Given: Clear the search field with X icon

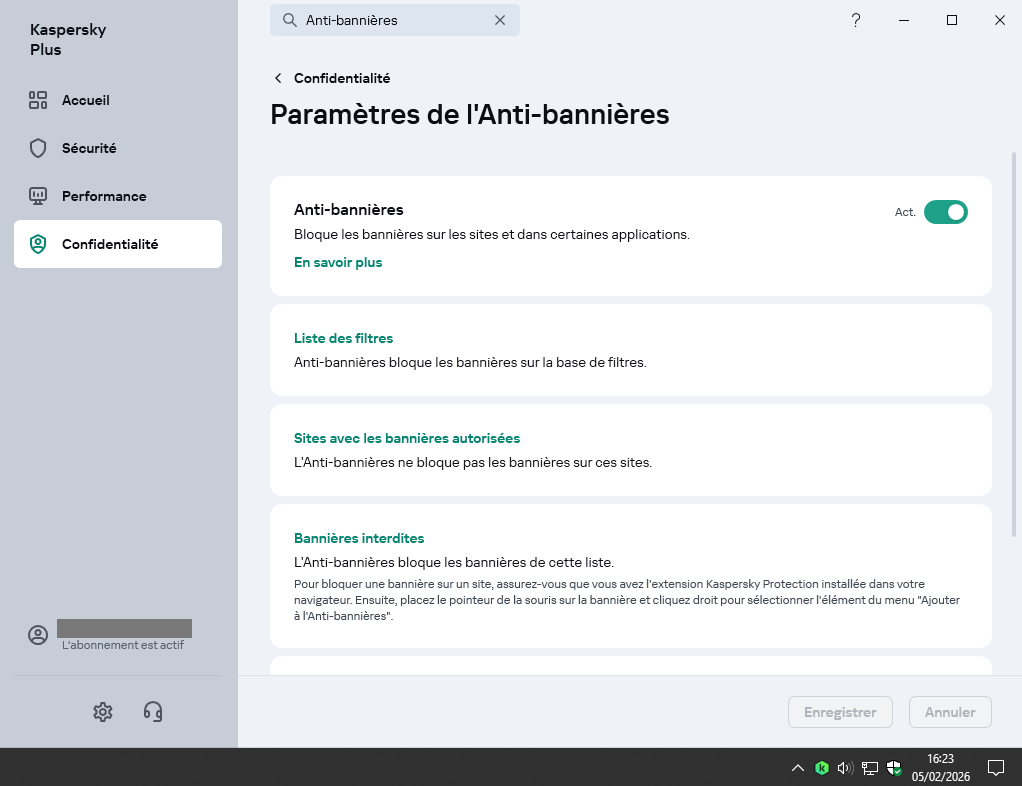Looking at the screenshot, I should 500,20.
